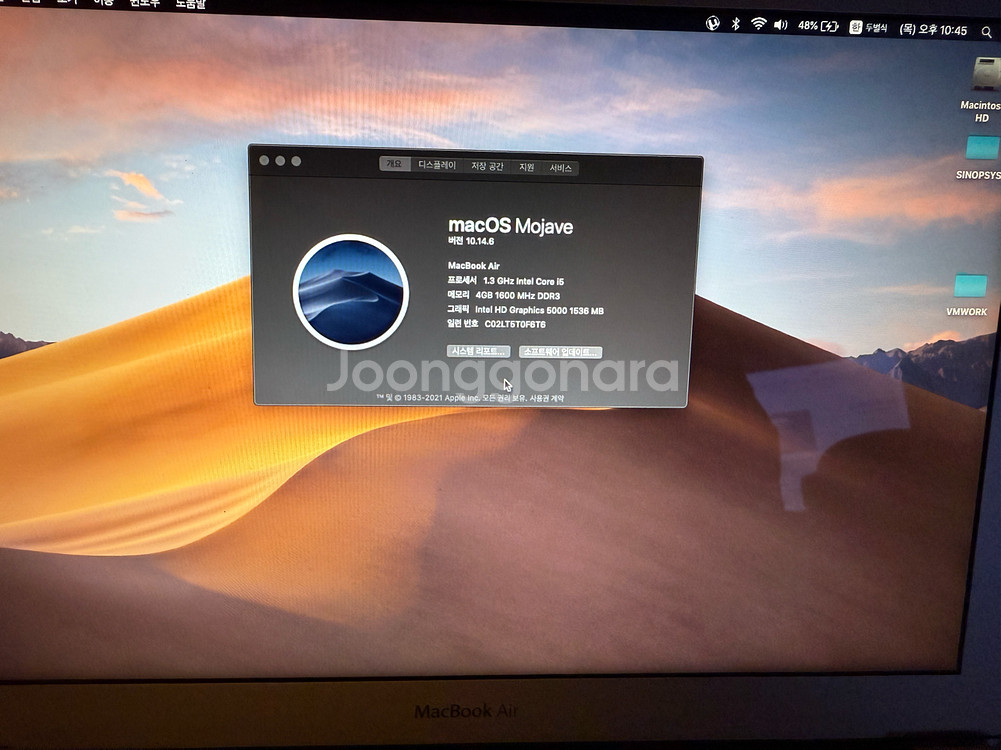Viewport: 1001px width, 750px height.
Task: Click the 소프트웨어 업데이트 button
Action: click(x=560, y=352)
